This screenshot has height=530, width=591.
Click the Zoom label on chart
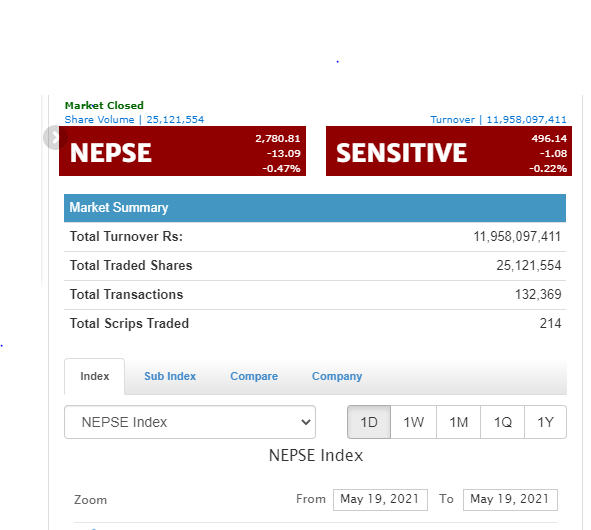90,500
